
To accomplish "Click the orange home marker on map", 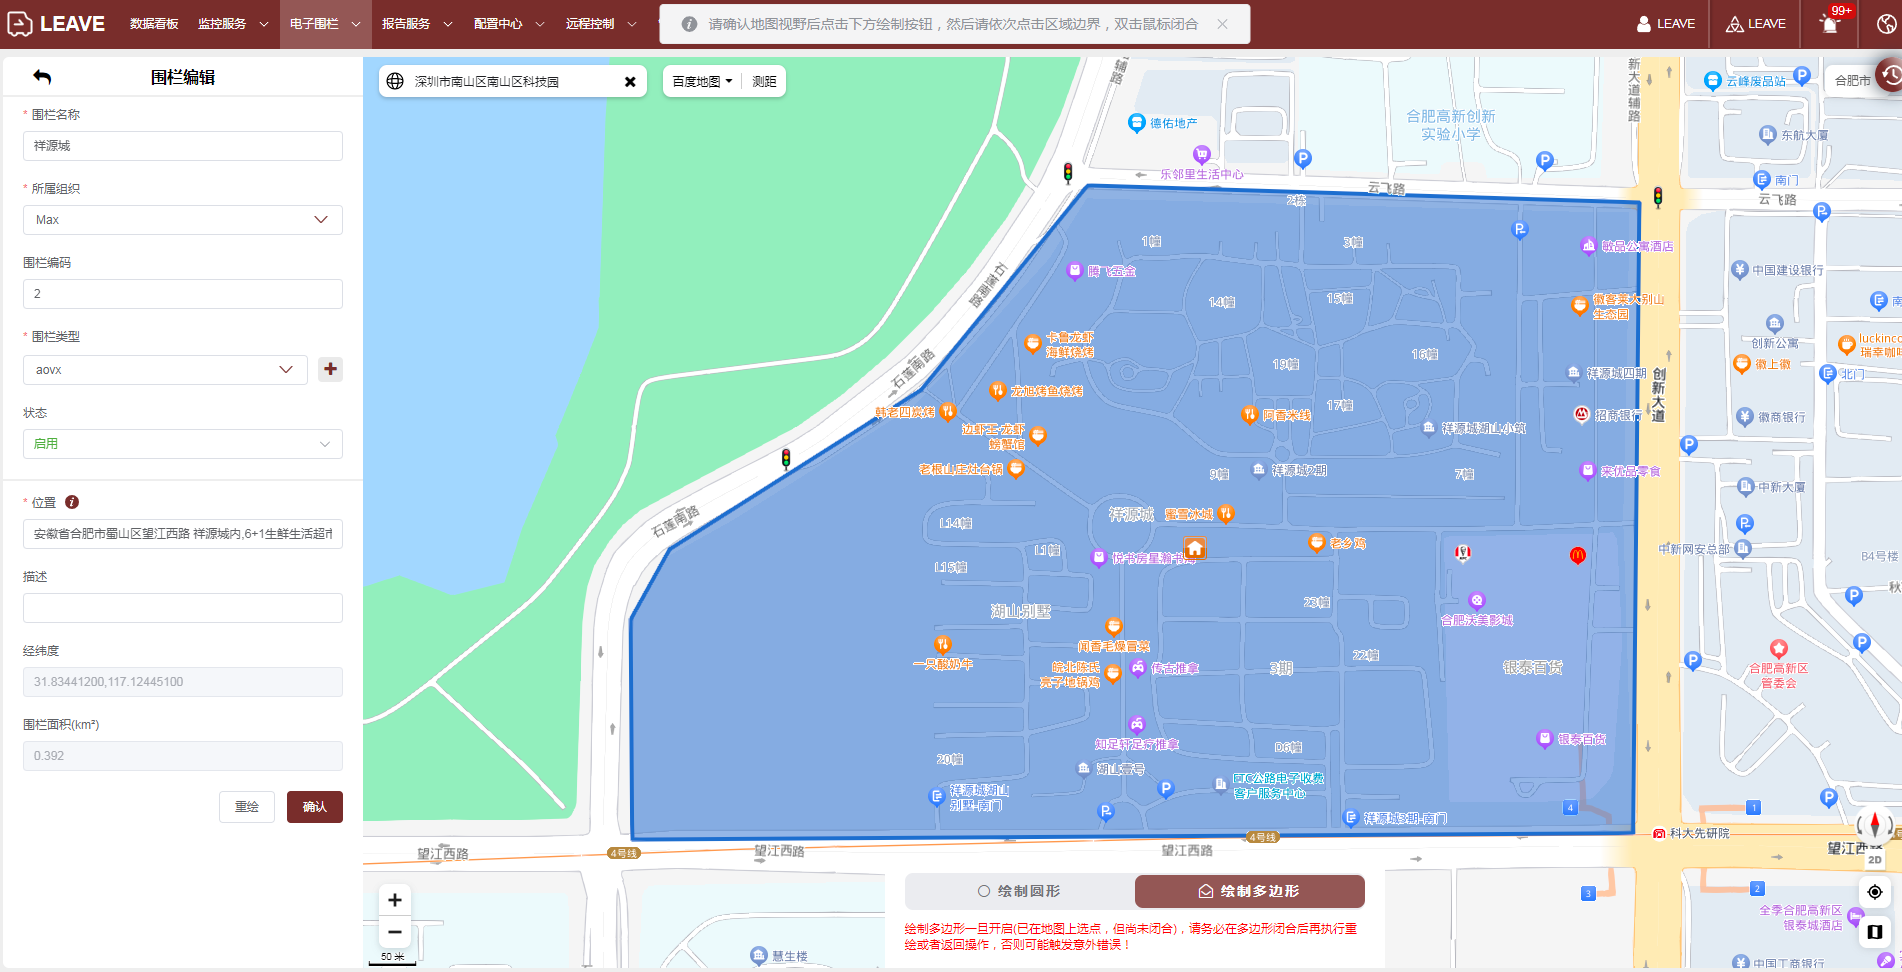I will click(x=1195, y=547).
